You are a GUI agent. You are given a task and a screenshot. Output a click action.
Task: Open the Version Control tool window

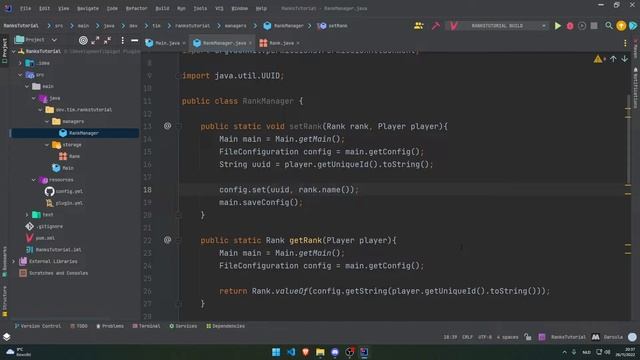click(x=37, y=326)
